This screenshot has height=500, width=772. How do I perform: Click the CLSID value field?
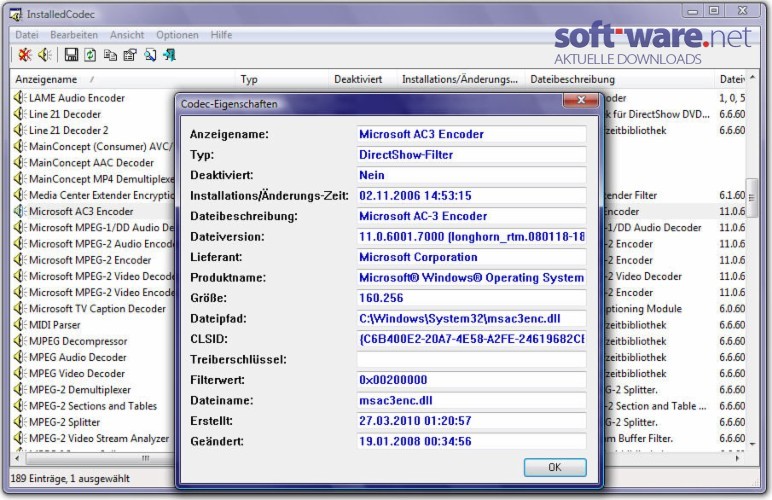[x=471, y=339]
